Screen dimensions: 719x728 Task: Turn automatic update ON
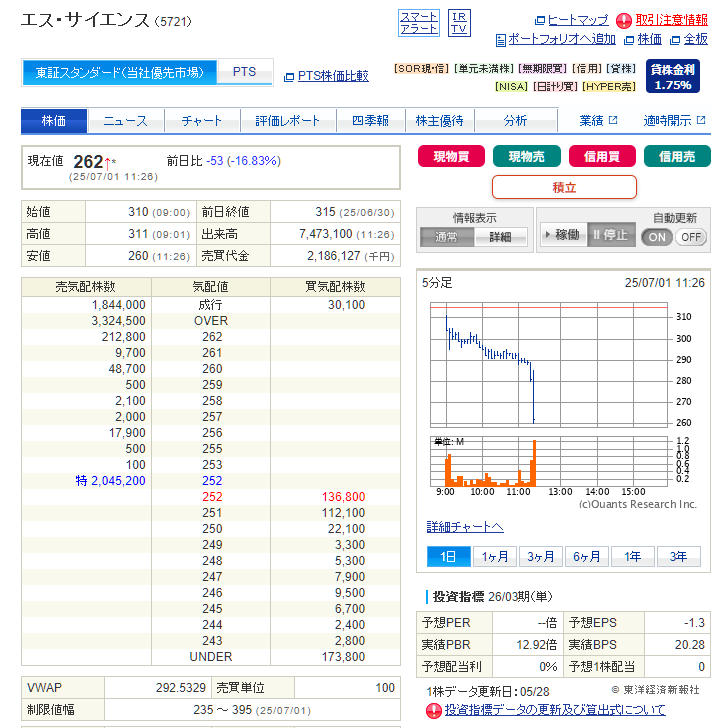click(x=657, y=237)
